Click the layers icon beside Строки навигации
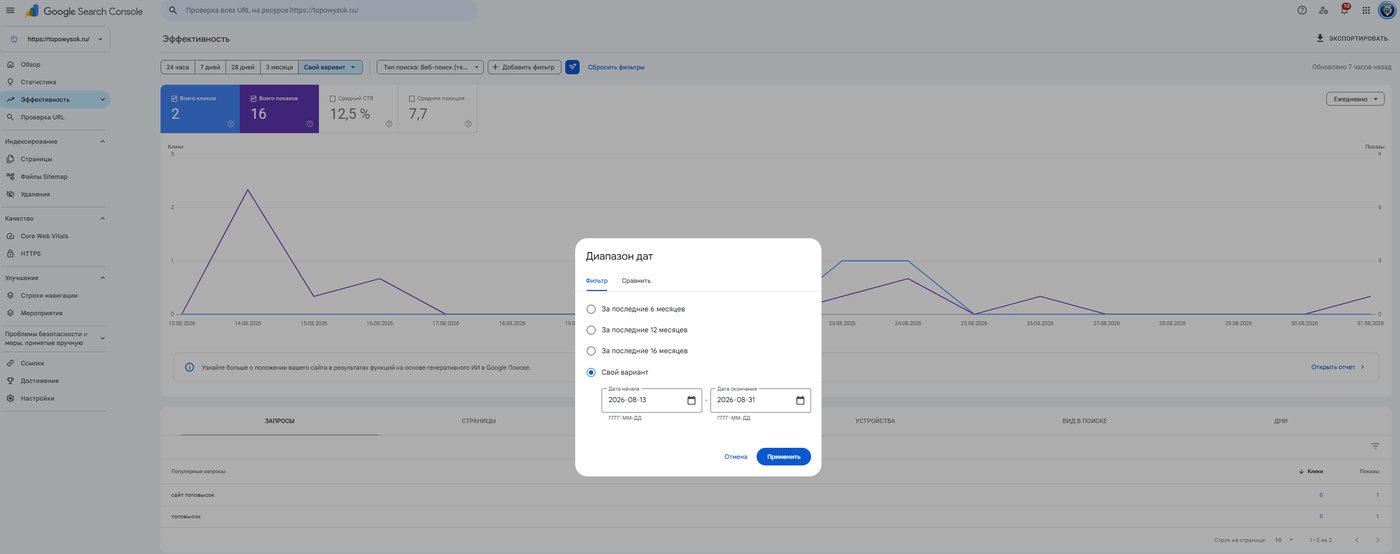1400x554 pixels. (10, 295)
